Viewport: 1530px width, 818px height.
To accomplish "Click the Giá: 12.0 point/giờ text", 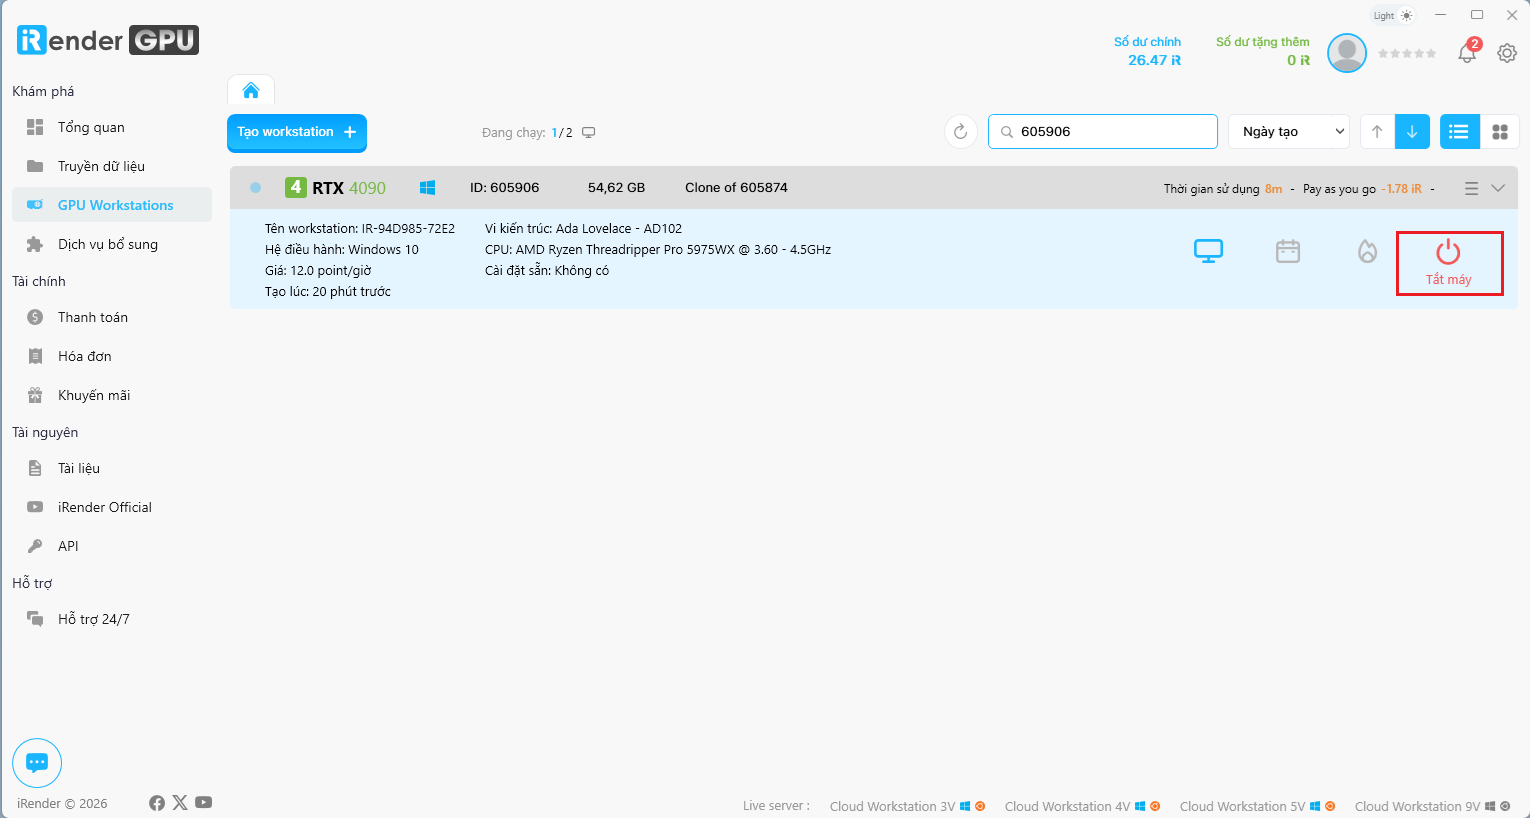I will pyautogui.click(x=318, y=271).
